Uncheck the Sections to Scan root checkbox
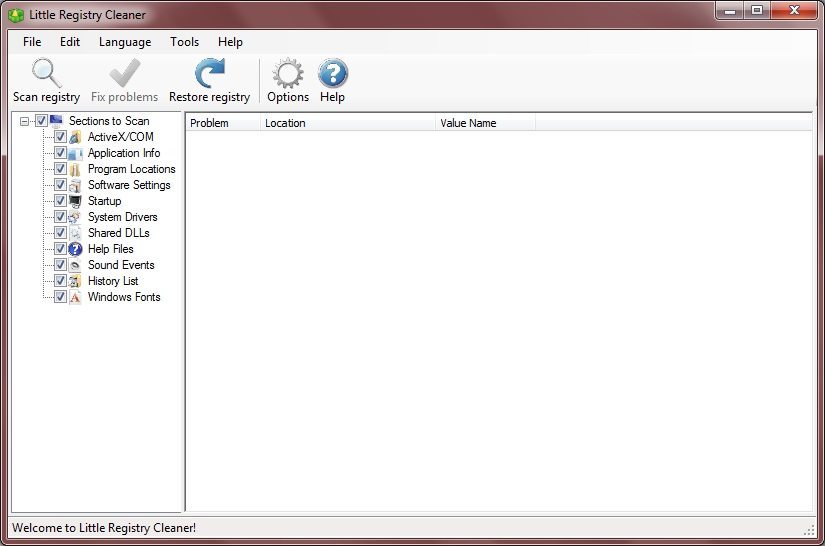 pyautogui.click(x=41, y=121)
